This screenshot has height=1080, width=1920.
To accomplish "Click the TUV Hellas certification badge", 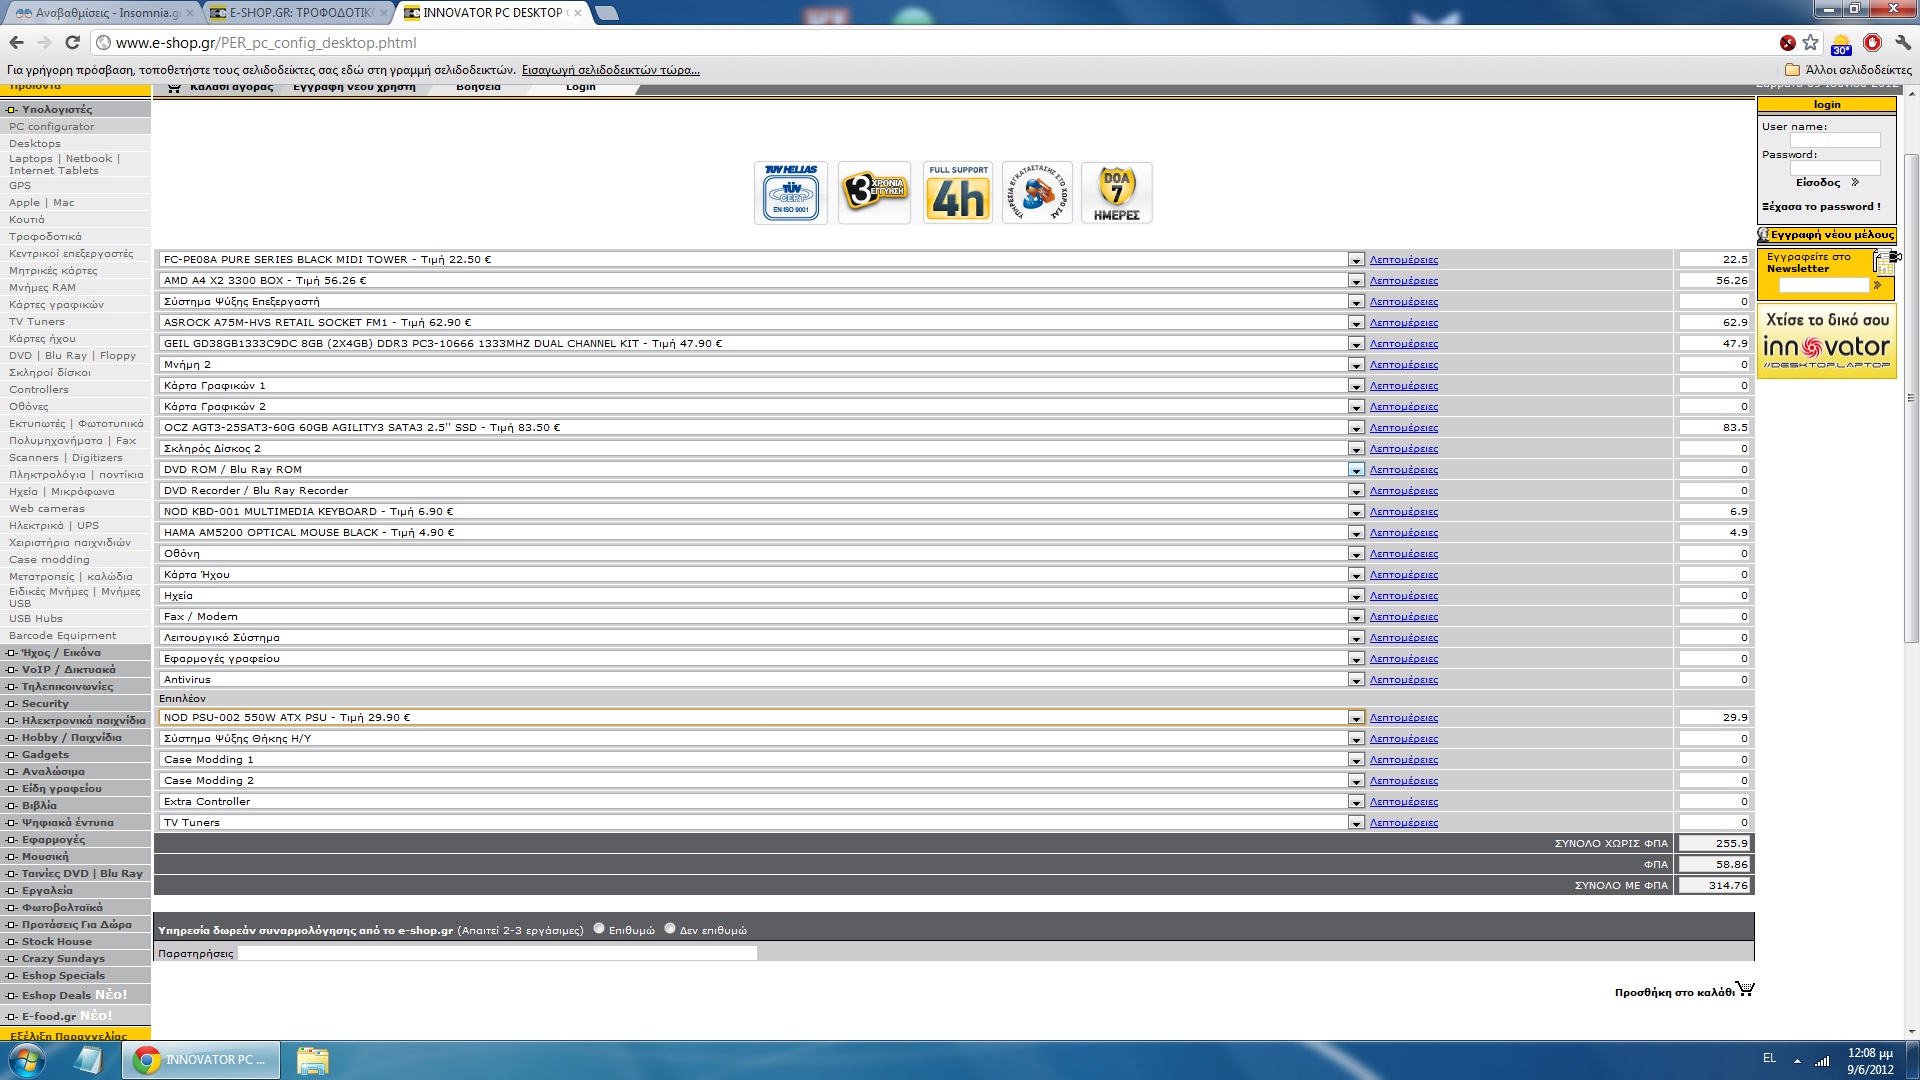I will click(x=791, y=192).
